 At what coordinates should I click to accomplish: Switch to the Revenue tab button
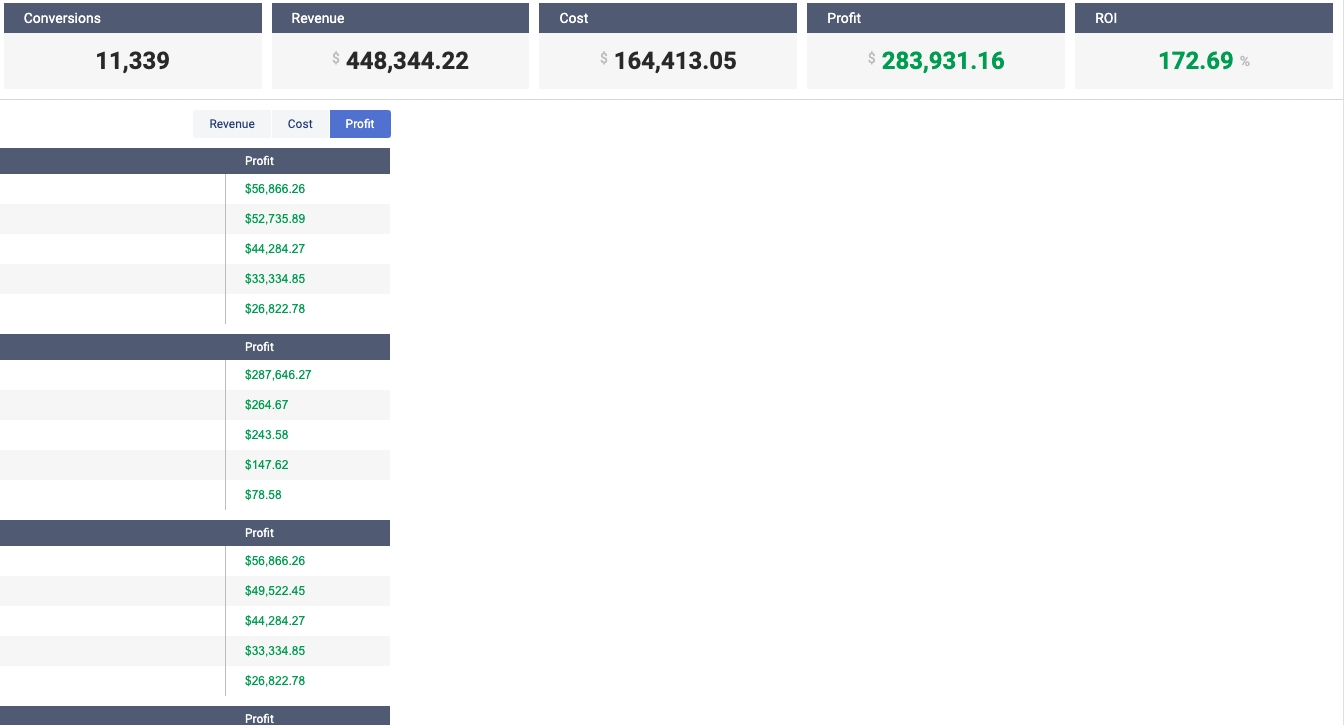232,124
